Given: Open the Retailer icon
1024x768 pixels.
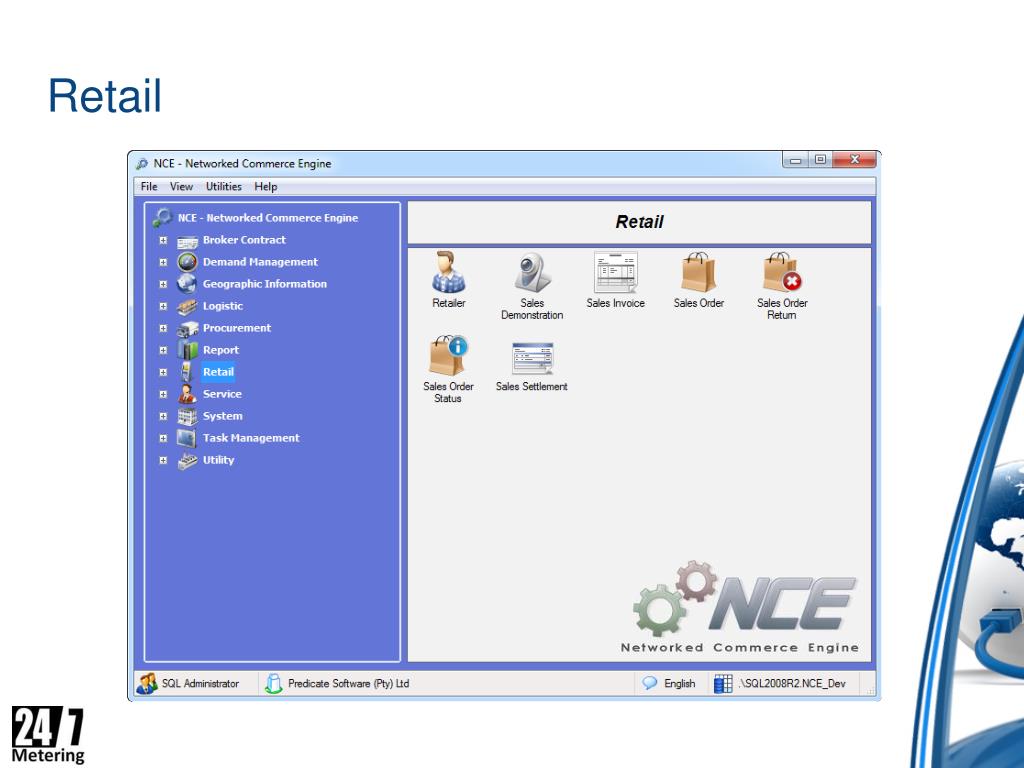Looking at the screenshot, I should pos(449,272).
